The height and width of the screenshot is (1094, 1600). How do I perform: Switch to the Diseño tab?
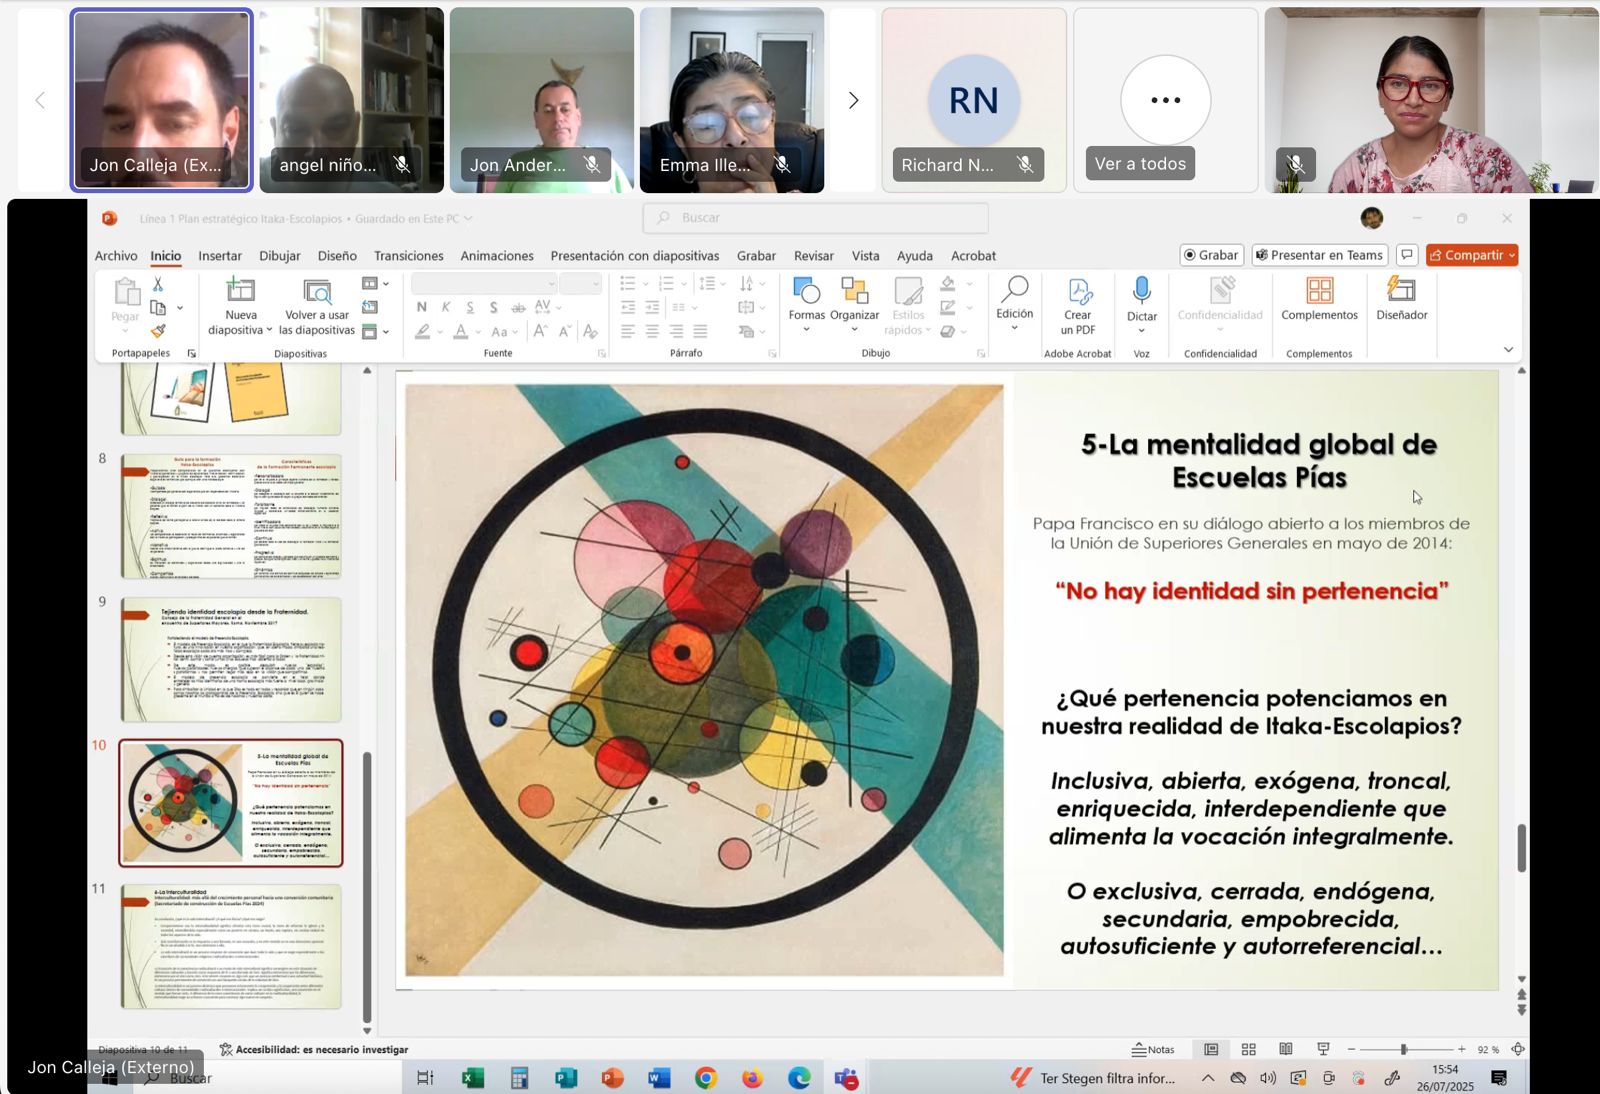337,256
